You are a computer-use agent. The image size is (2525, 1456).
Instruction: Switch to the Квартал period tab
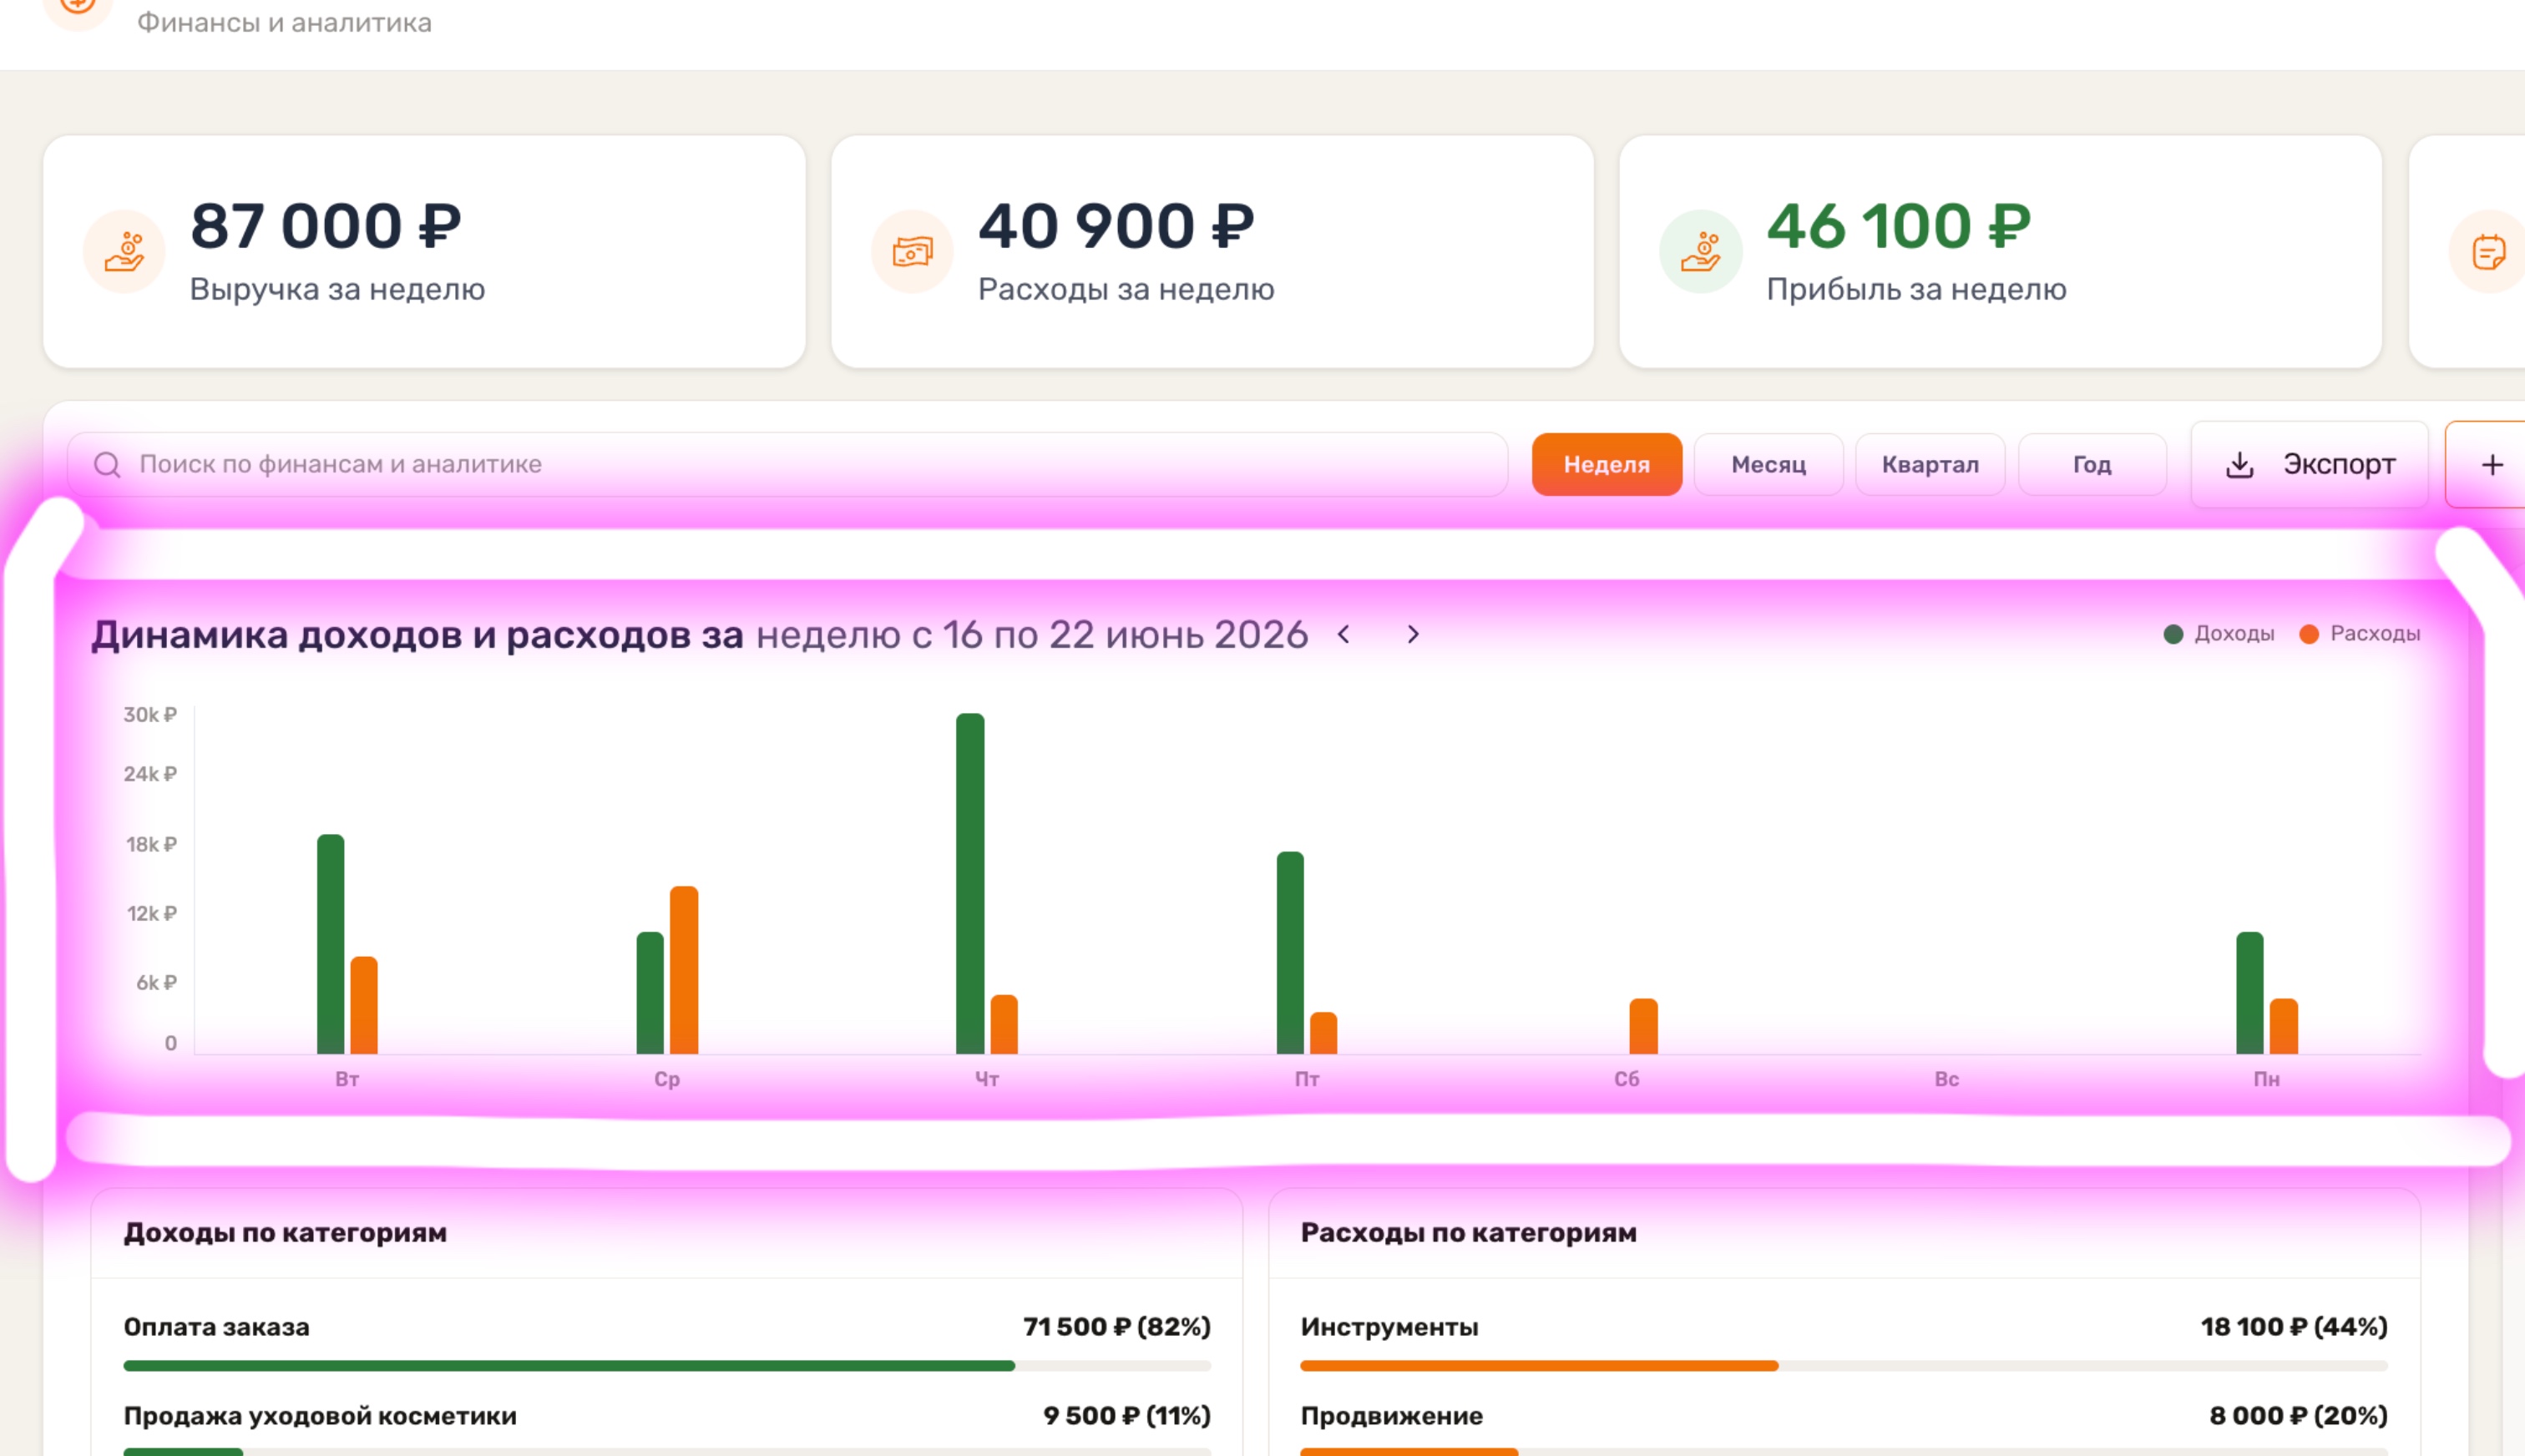(1931, 465)
